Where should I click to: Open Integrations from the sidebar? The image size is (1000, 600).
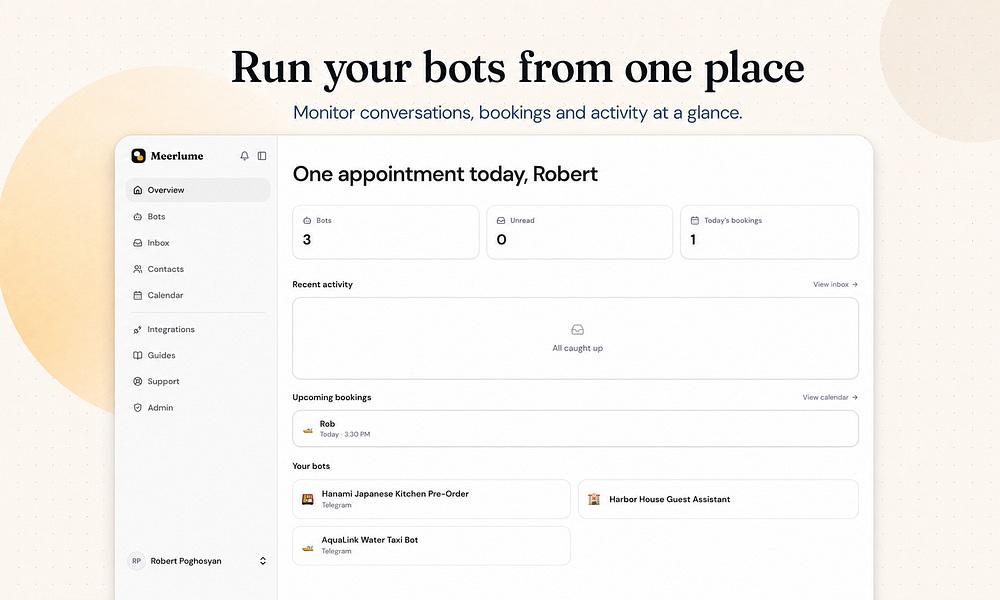coord(198,330)
